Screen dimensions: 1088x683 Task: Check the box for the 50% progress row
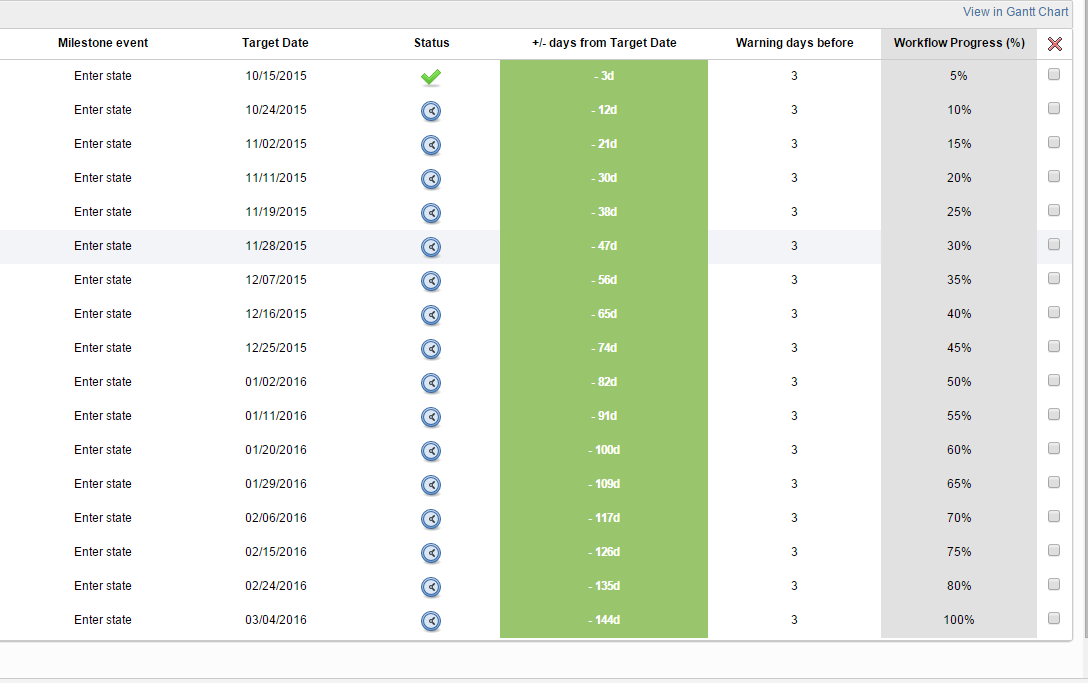(x=1053, y=380)
